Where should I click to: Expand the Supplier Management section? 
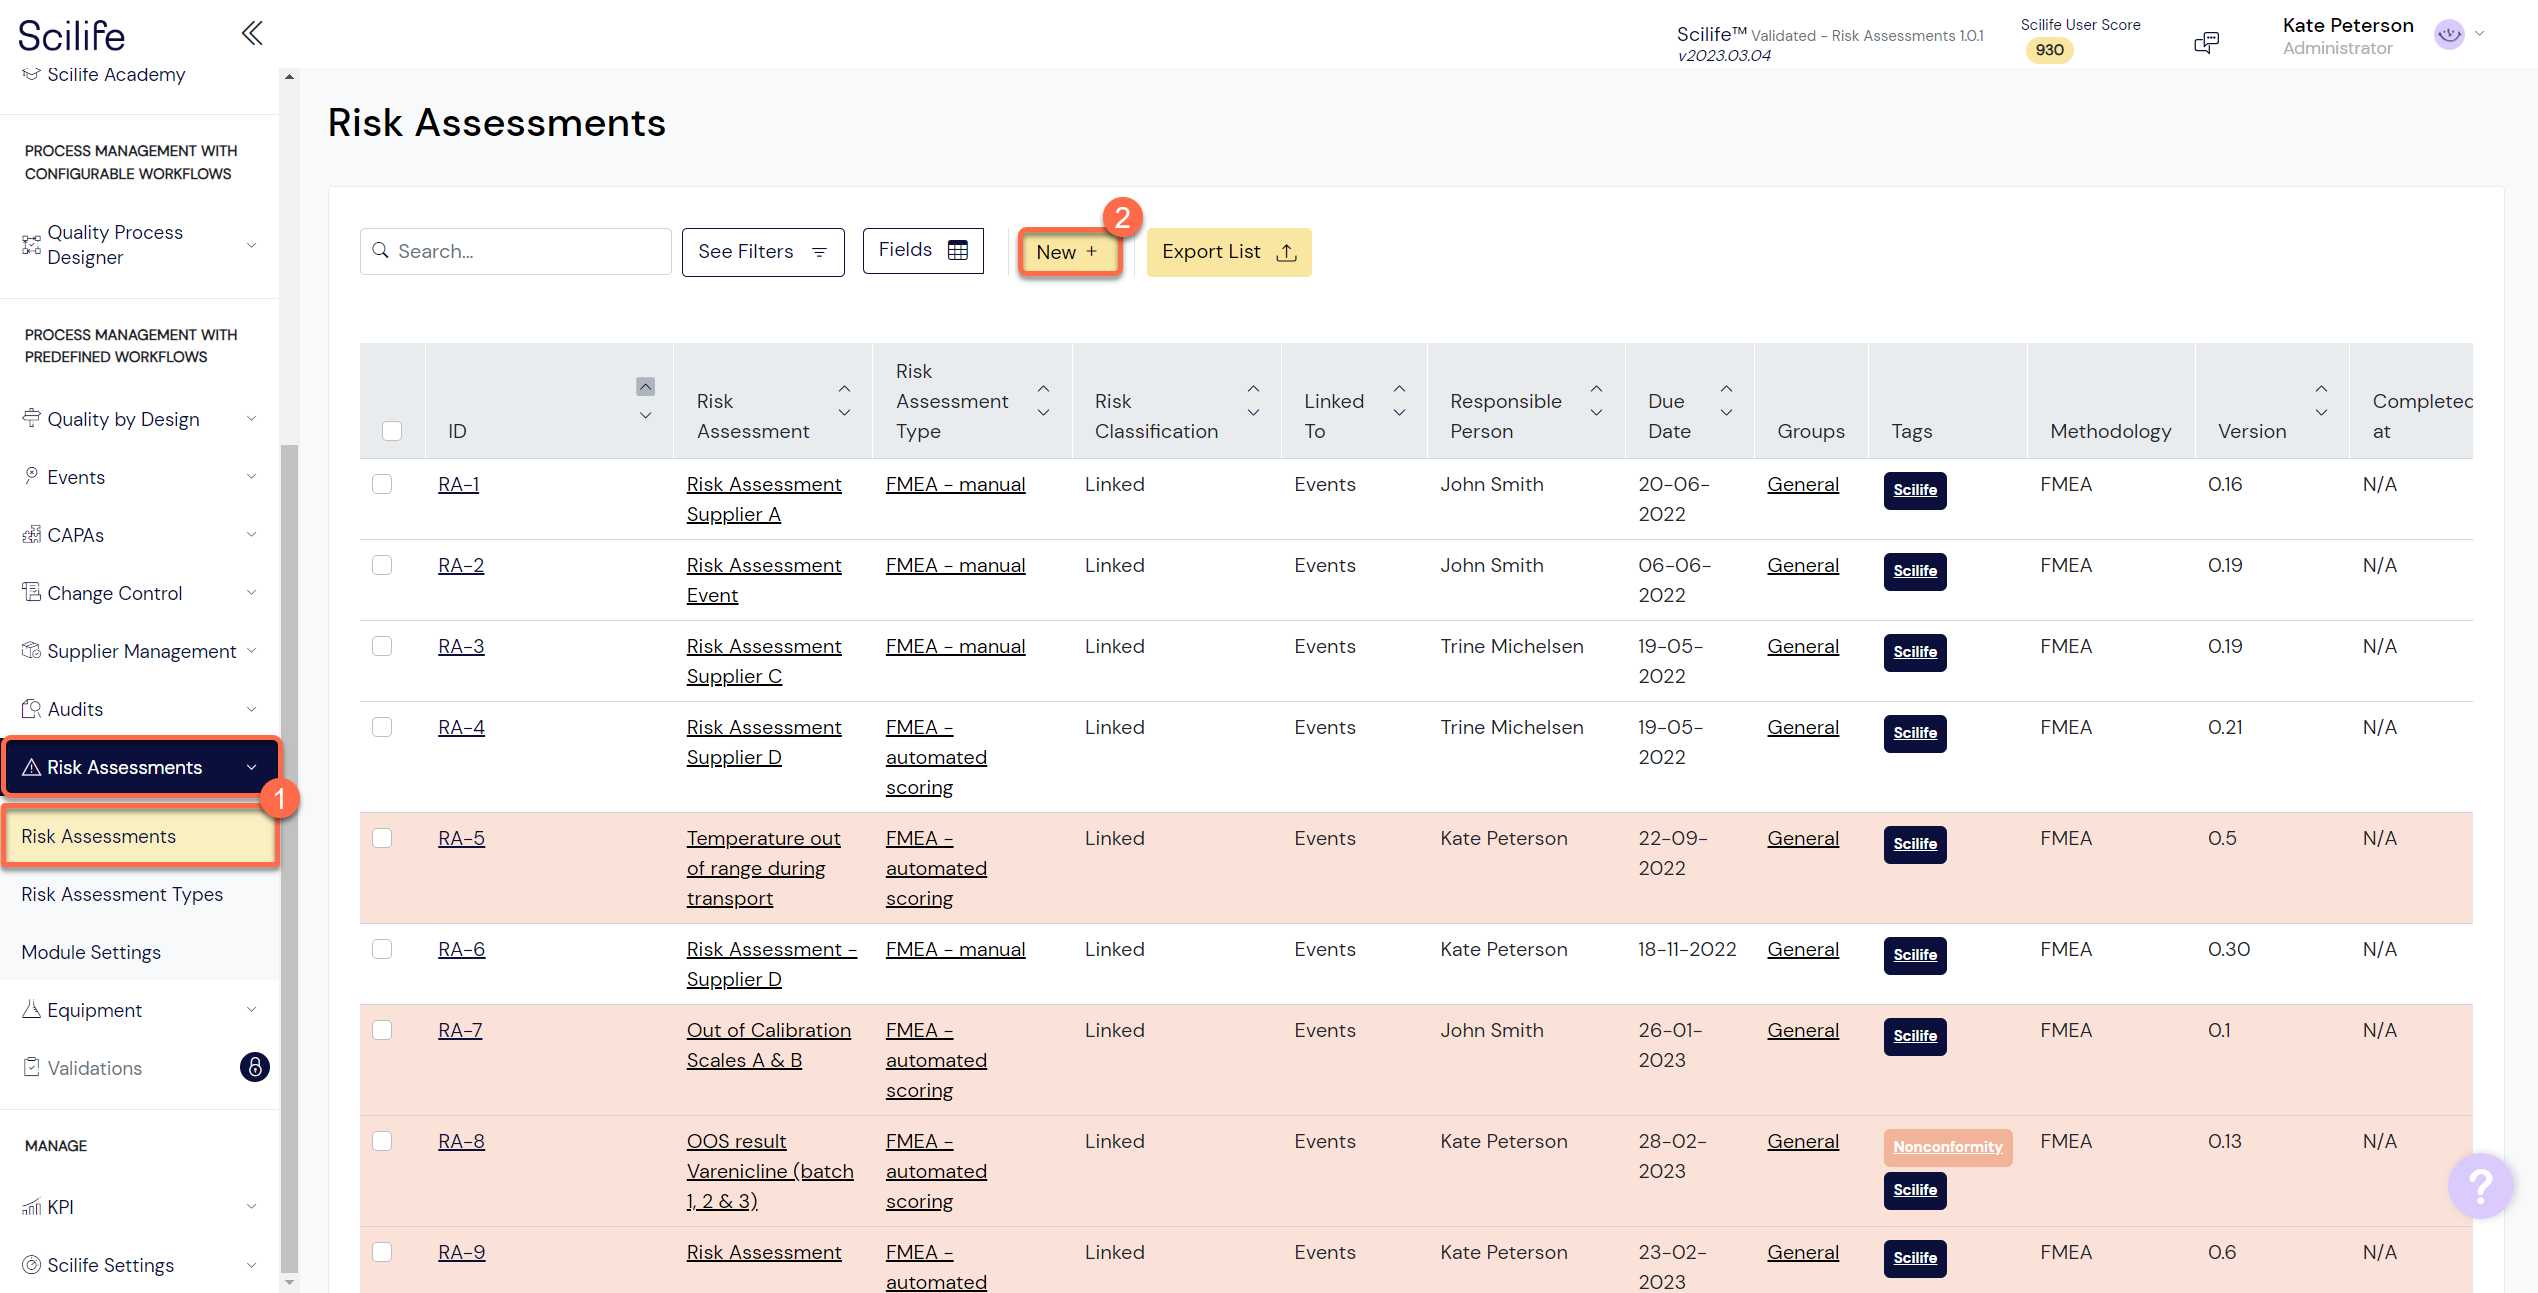coord(140,651)
